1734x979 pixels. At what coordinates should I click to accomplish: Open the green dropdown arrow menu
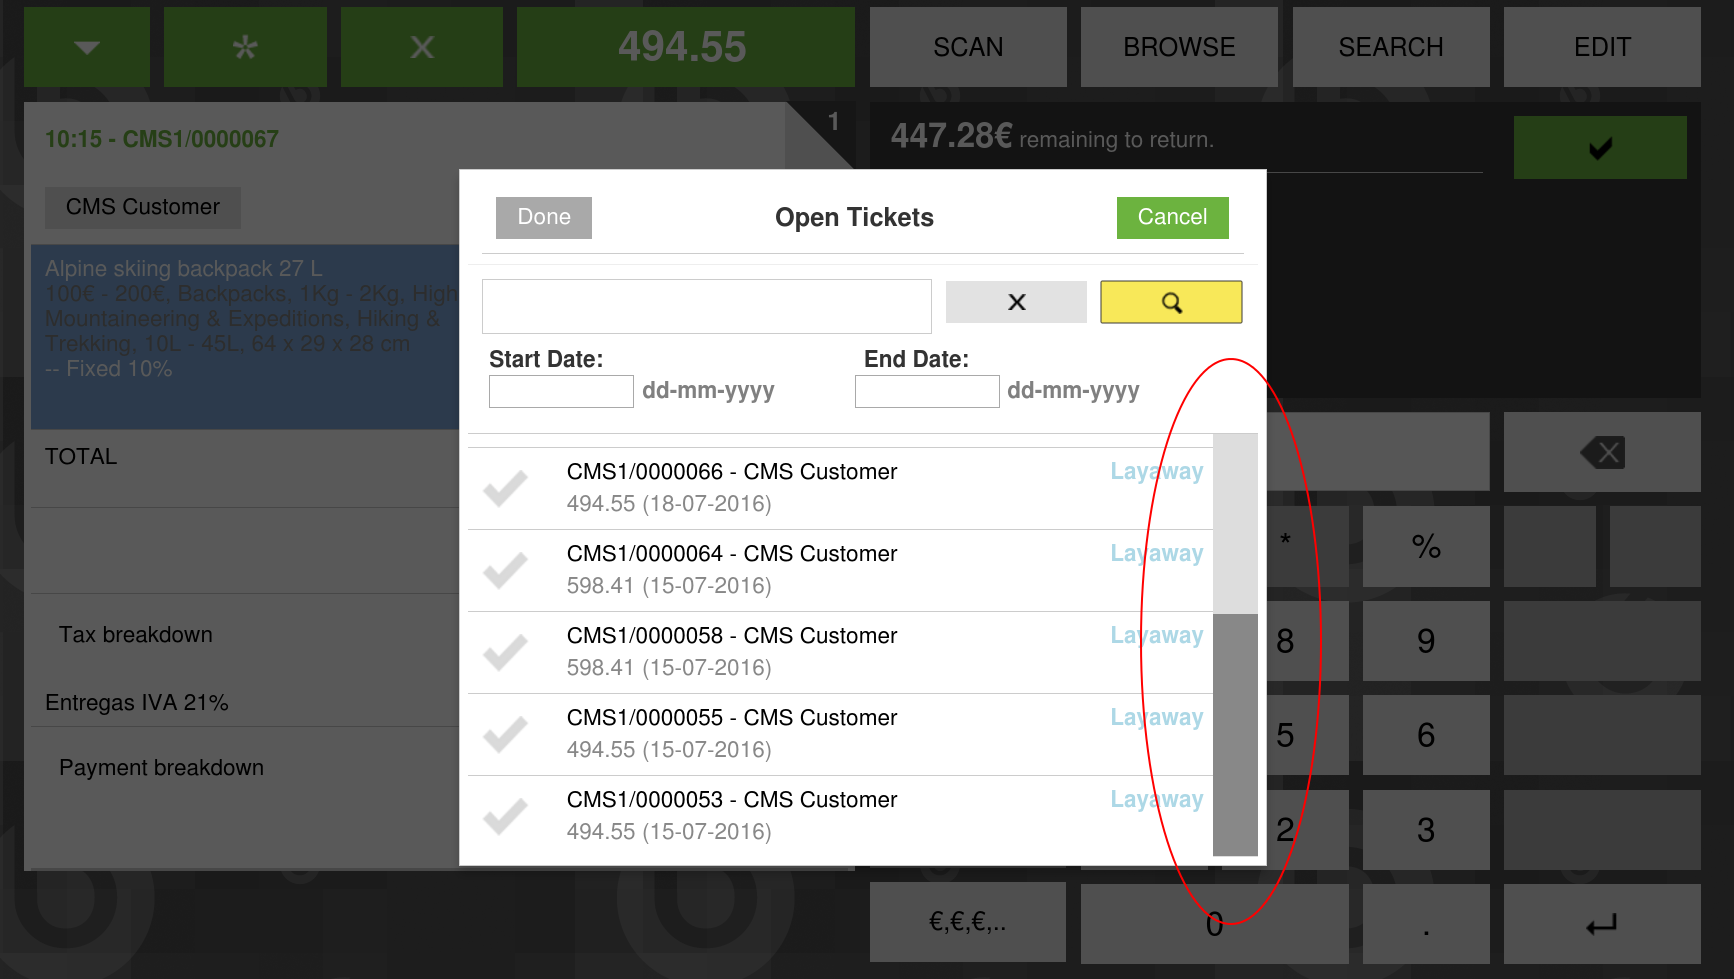(87, 47)
